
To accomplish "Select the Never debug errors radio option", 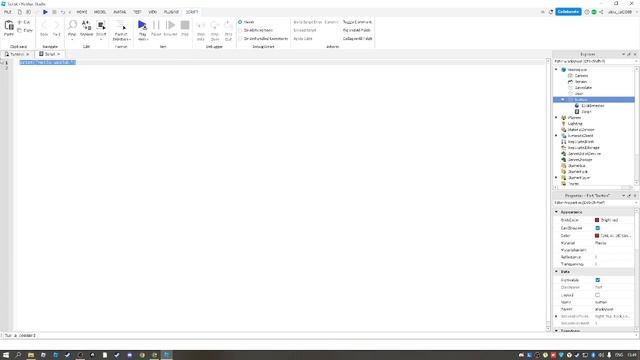I will [240, 22].
